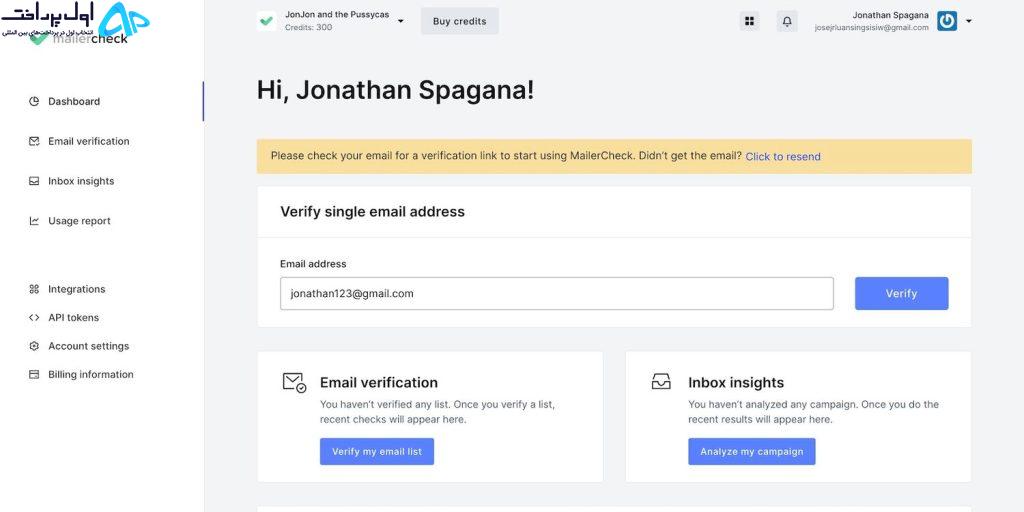This screenshot has height=512, width=1024.
Task: Click the Jonathan Spagana name in header
Action: [890, 15]
